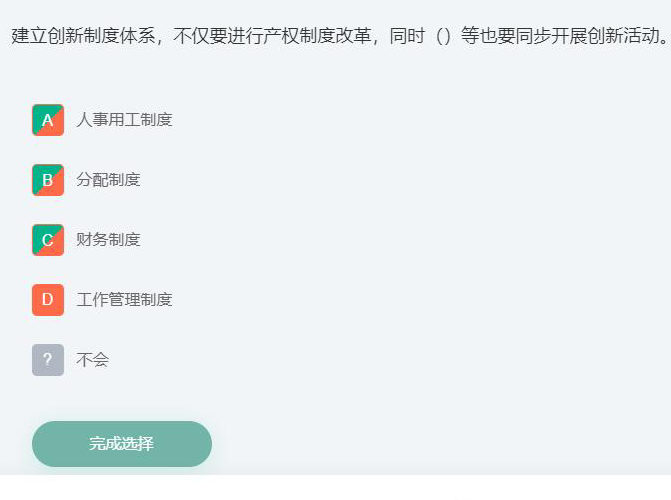Viewport: 671px width, 500px height.
Task: Pick the 不会 (don't know) label
Action: pyautogui.click(x=92, y=359)
